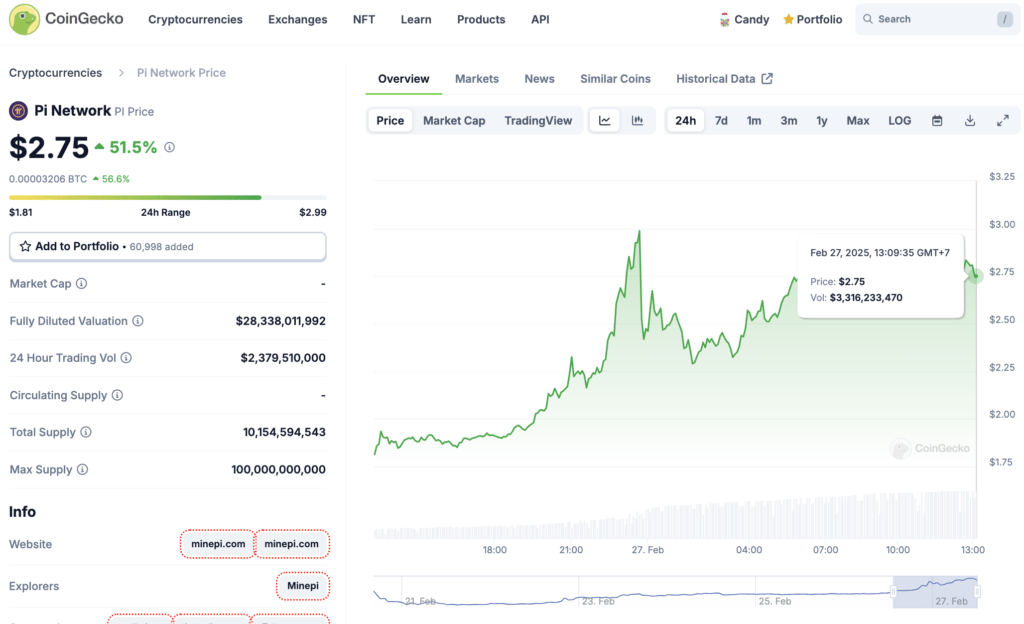This screenshot has height=624, width=1024.
Task: Click info icon next to Max Supply
Action: [82, 469]
